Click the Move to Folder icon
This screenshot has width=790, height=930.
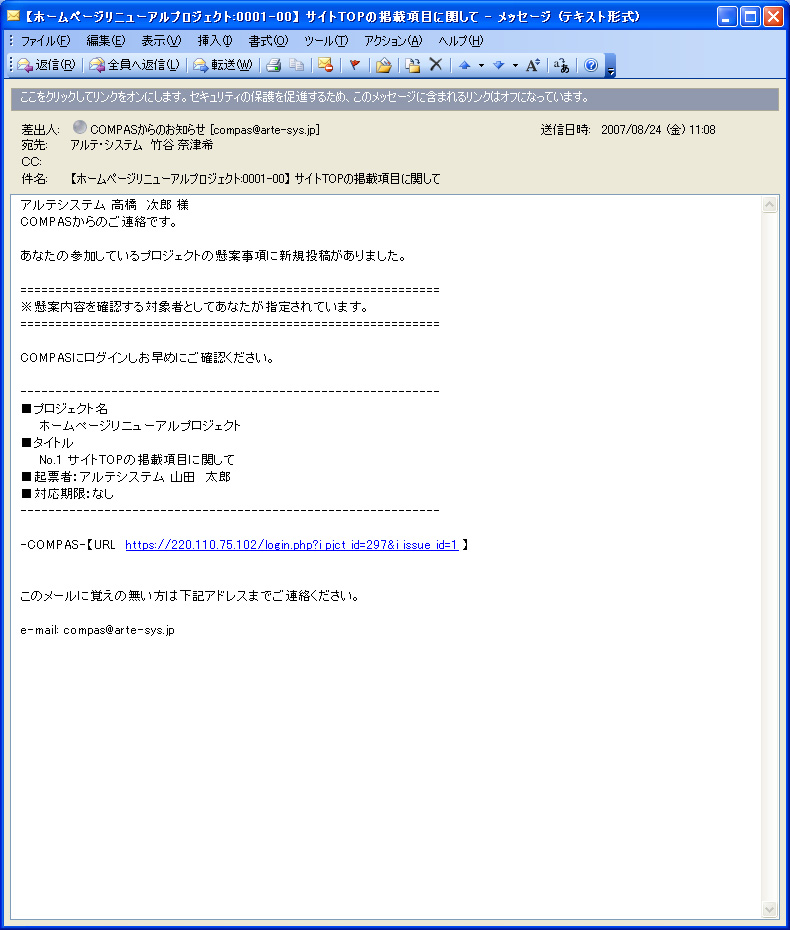click(384, 65)
